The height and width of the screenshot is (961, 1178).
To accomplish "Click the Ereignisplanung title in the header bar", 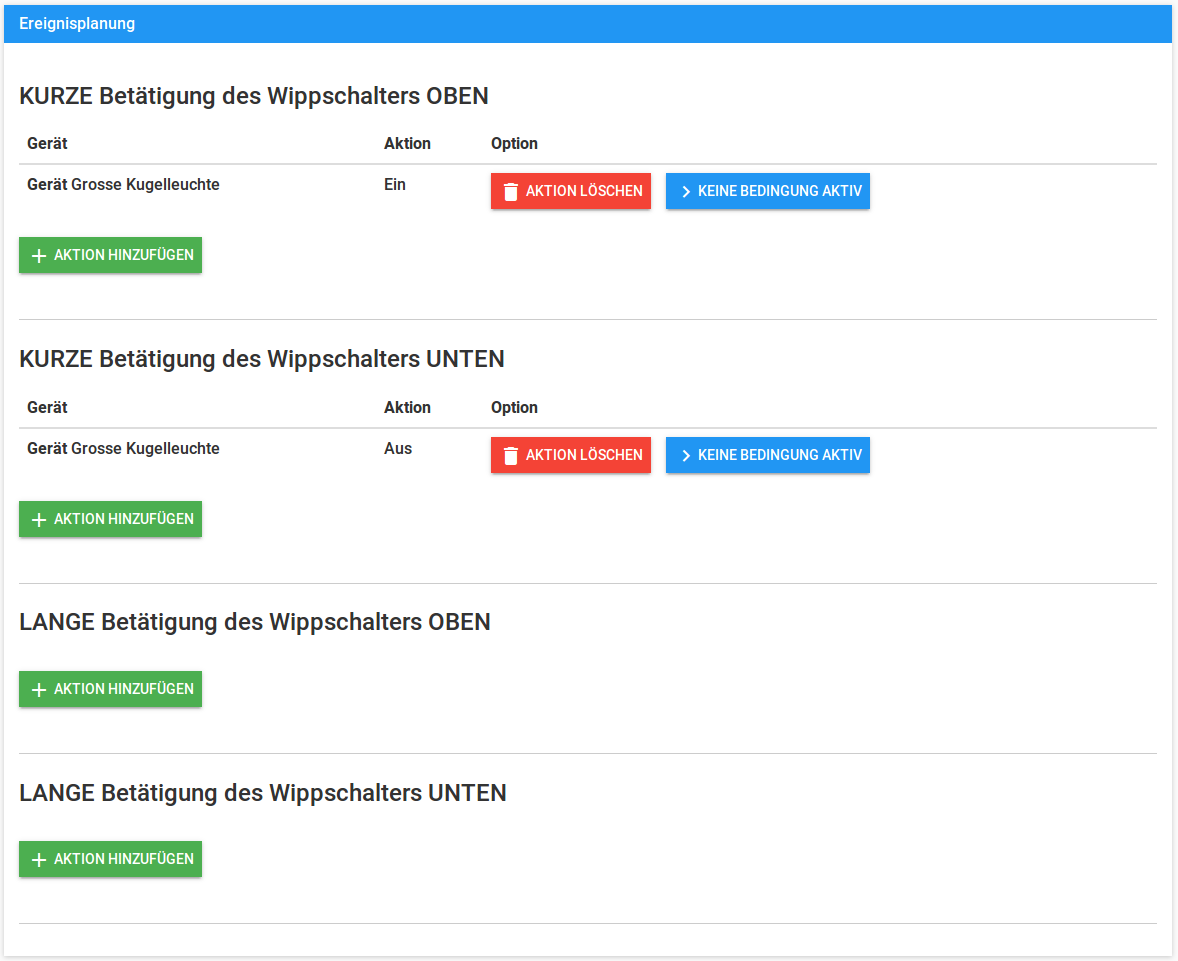I will 77,24.
